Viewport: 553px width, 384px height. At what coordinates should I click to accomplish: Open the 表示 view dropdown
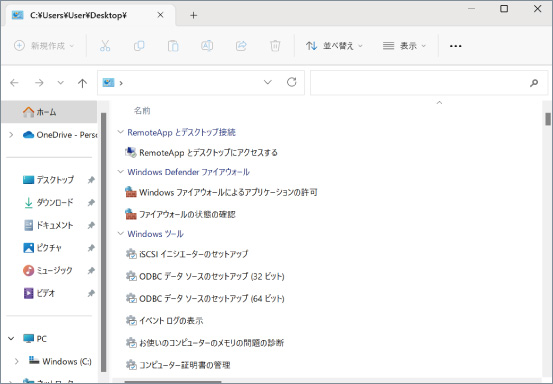click(405, 46)
